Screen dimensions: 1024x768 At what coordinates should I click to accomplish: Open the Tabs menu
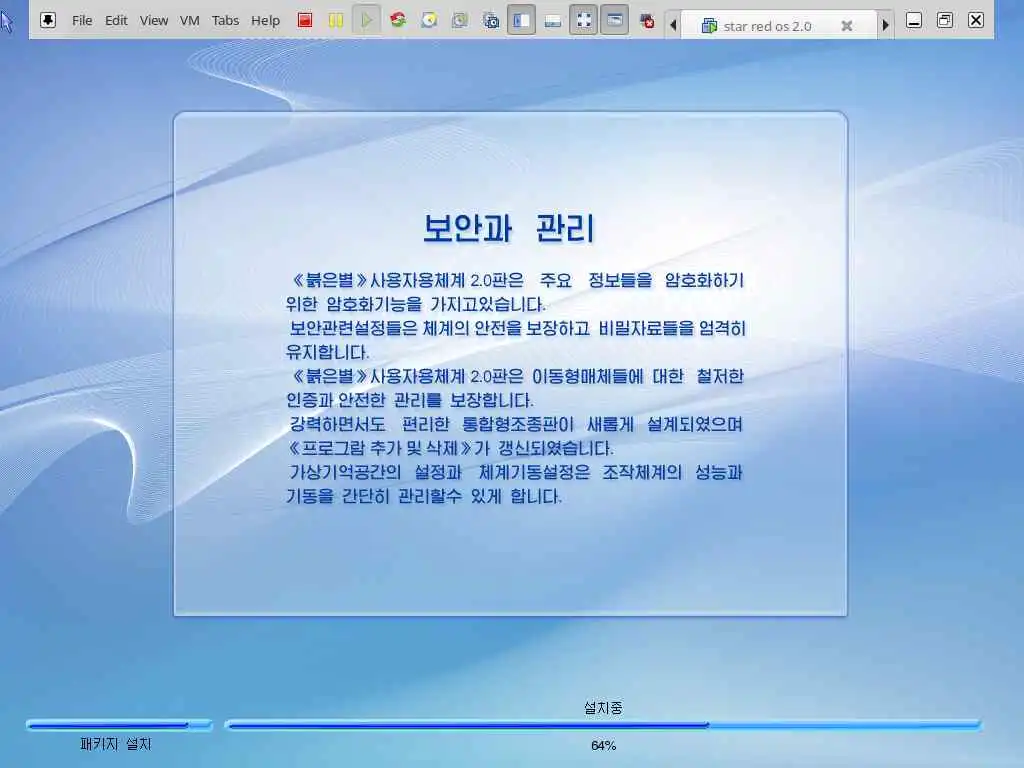coord(225,20)
